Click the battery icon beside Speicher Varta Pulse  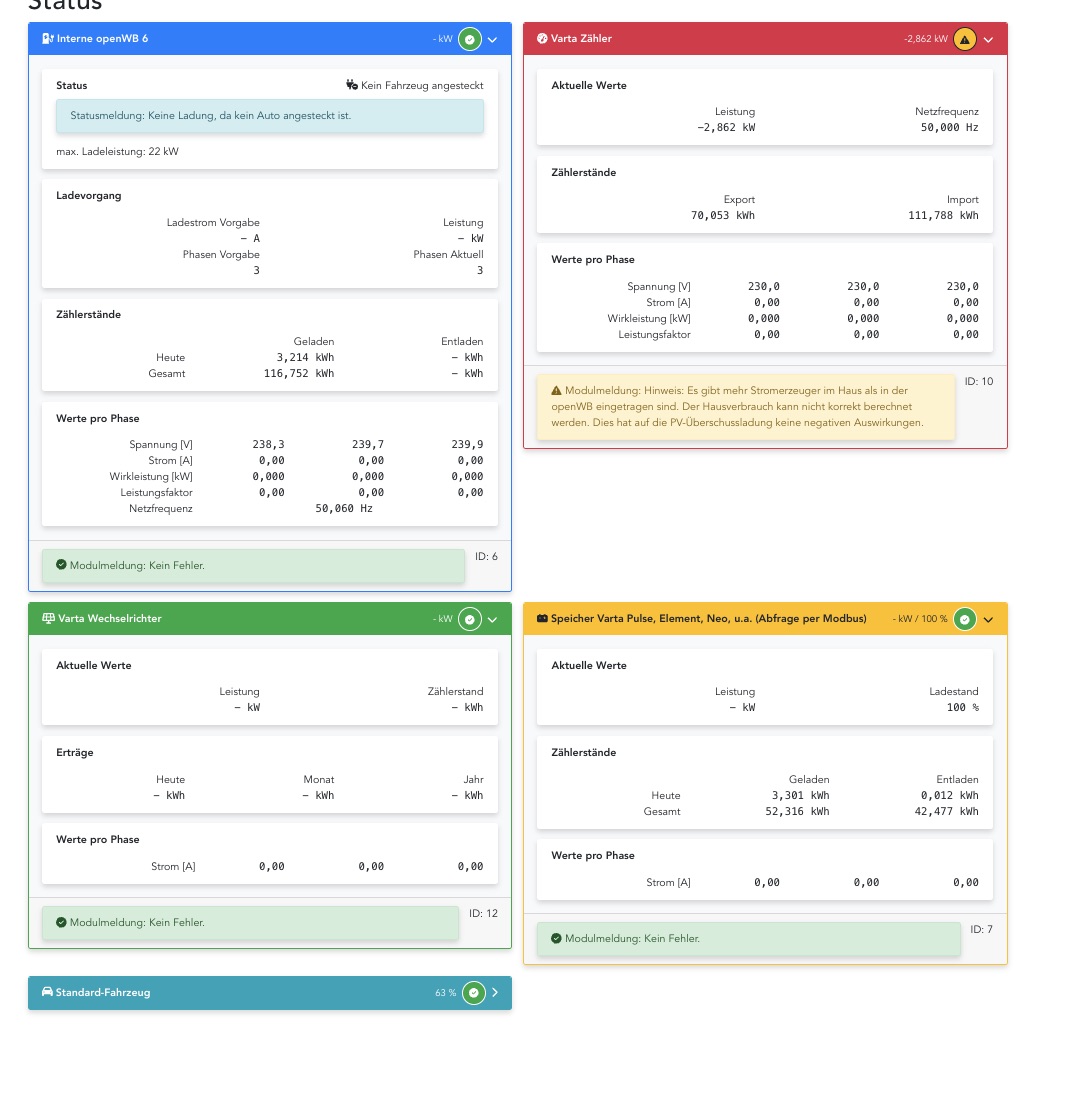(542, 618)
